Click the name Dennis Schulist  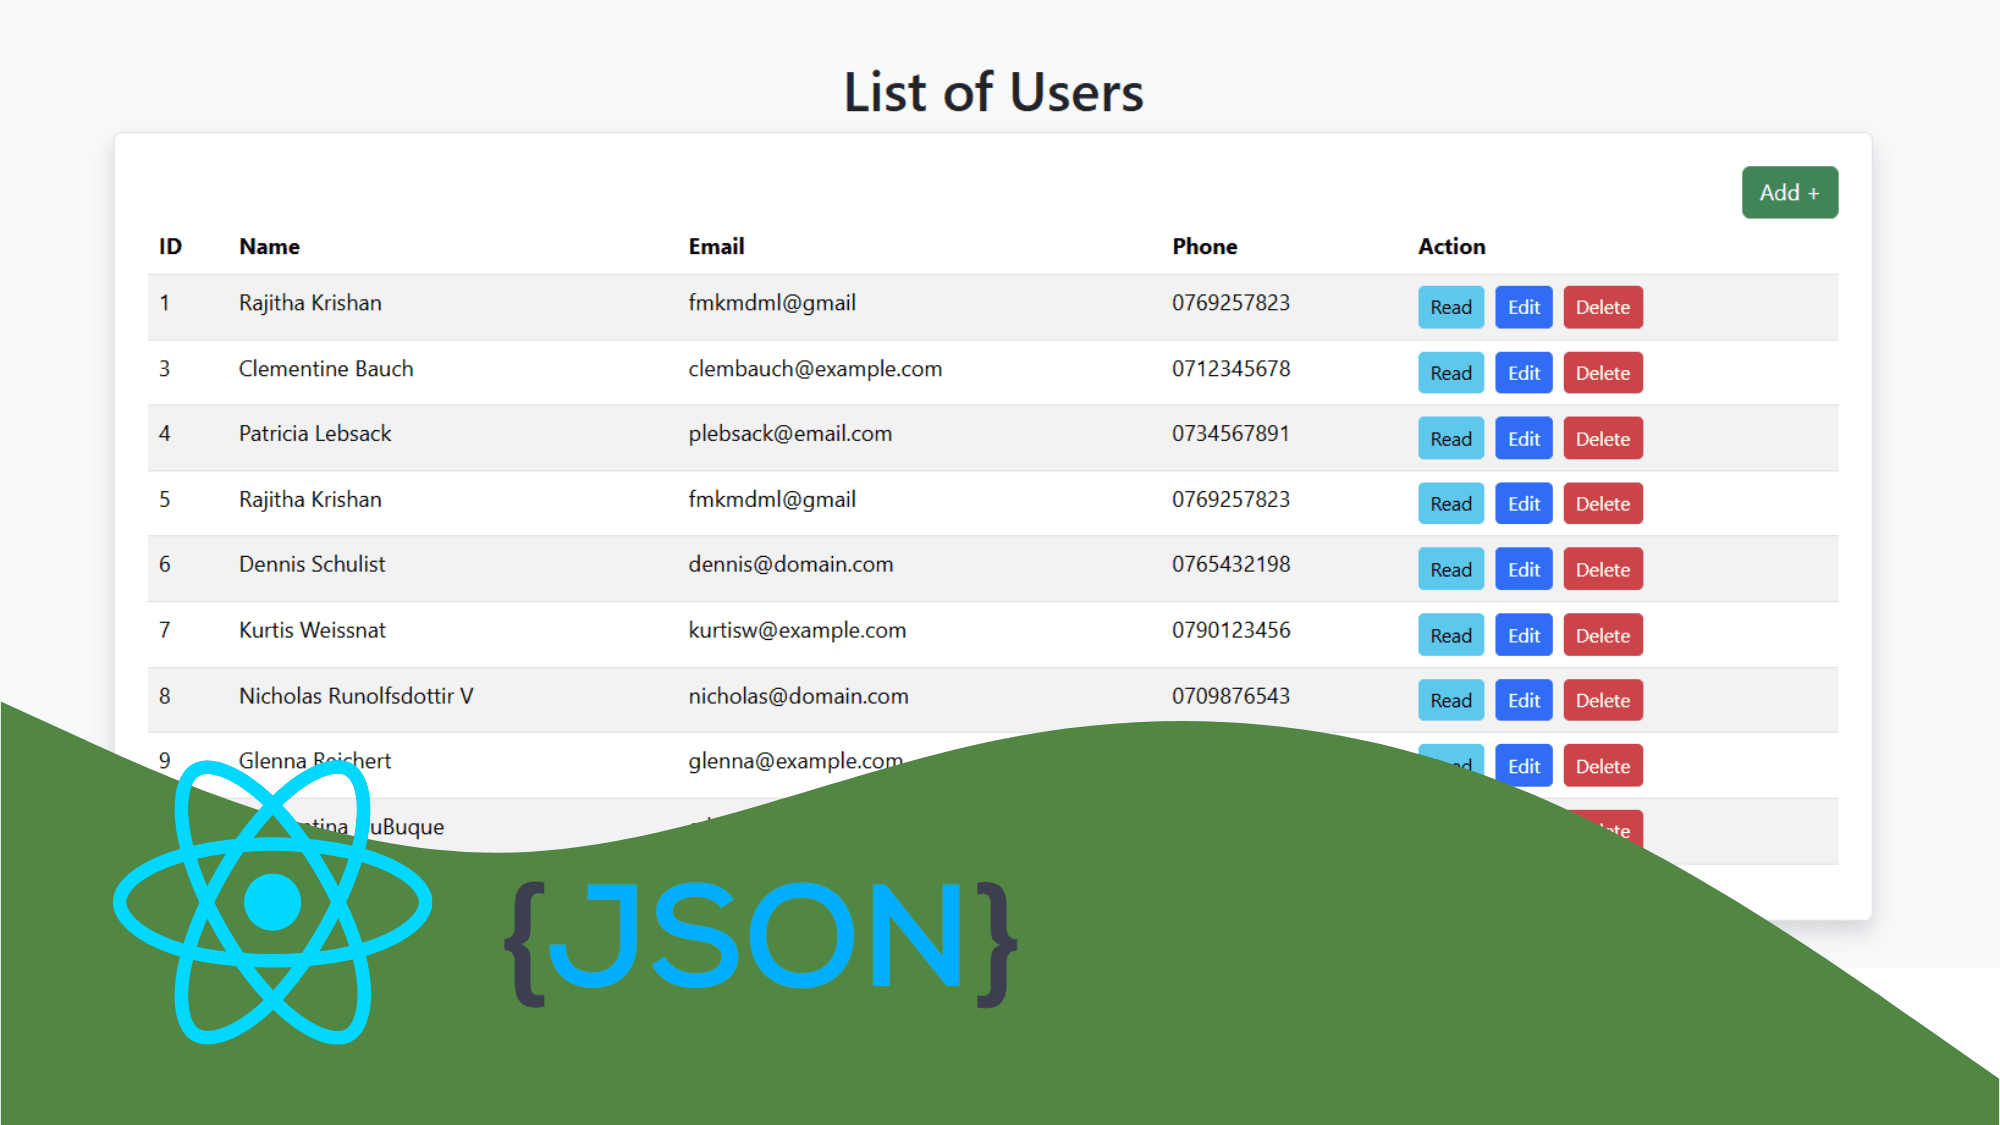[312, 564]
